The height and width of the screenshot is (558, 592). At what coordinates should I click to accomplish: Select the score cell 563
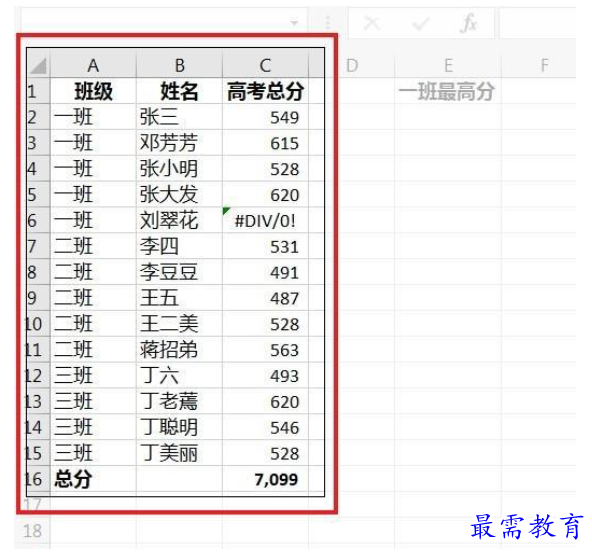tap(265, 350)
